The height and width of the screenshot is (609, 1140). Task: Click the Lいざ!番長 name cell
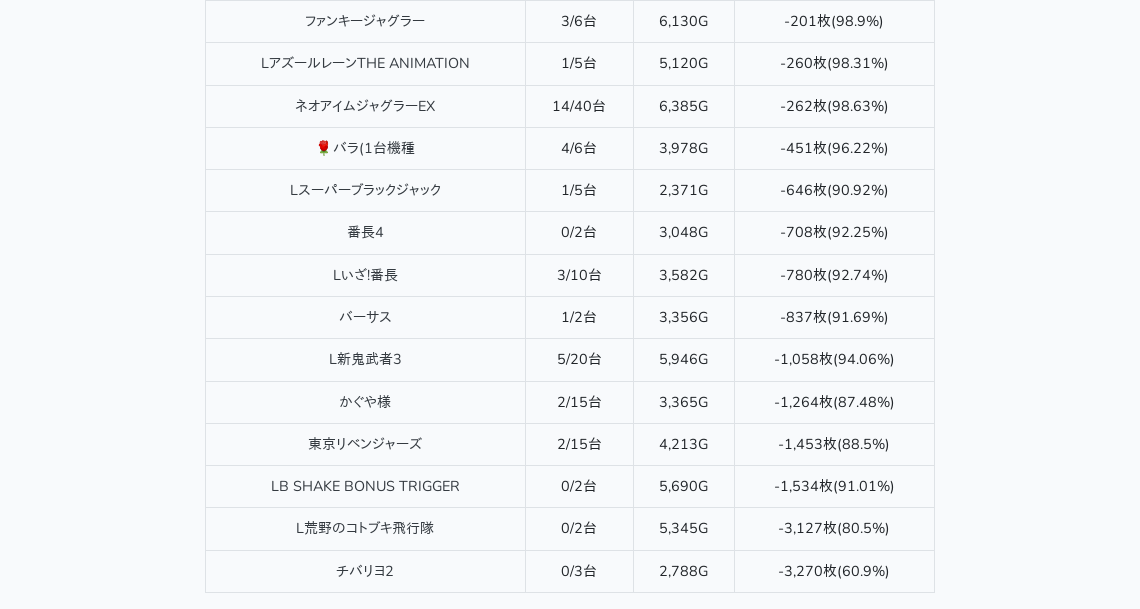[x=365, y=275]
